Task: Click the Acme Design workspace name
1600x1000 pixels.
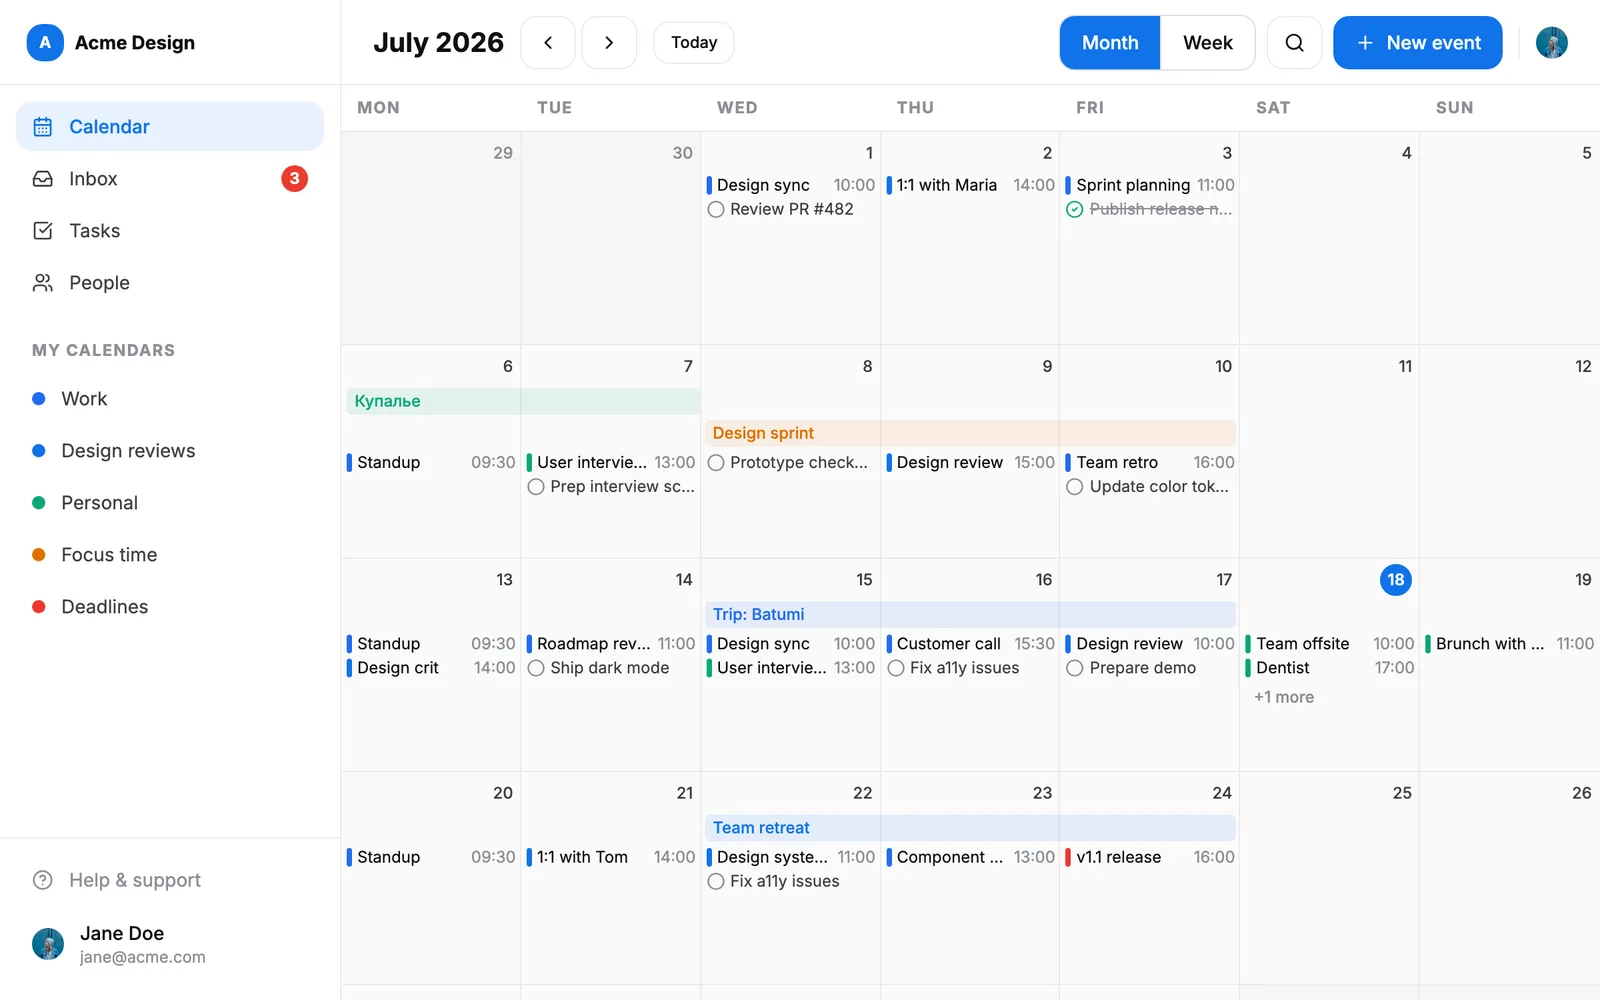Action: pyautogui.click(x=135, y=42)
